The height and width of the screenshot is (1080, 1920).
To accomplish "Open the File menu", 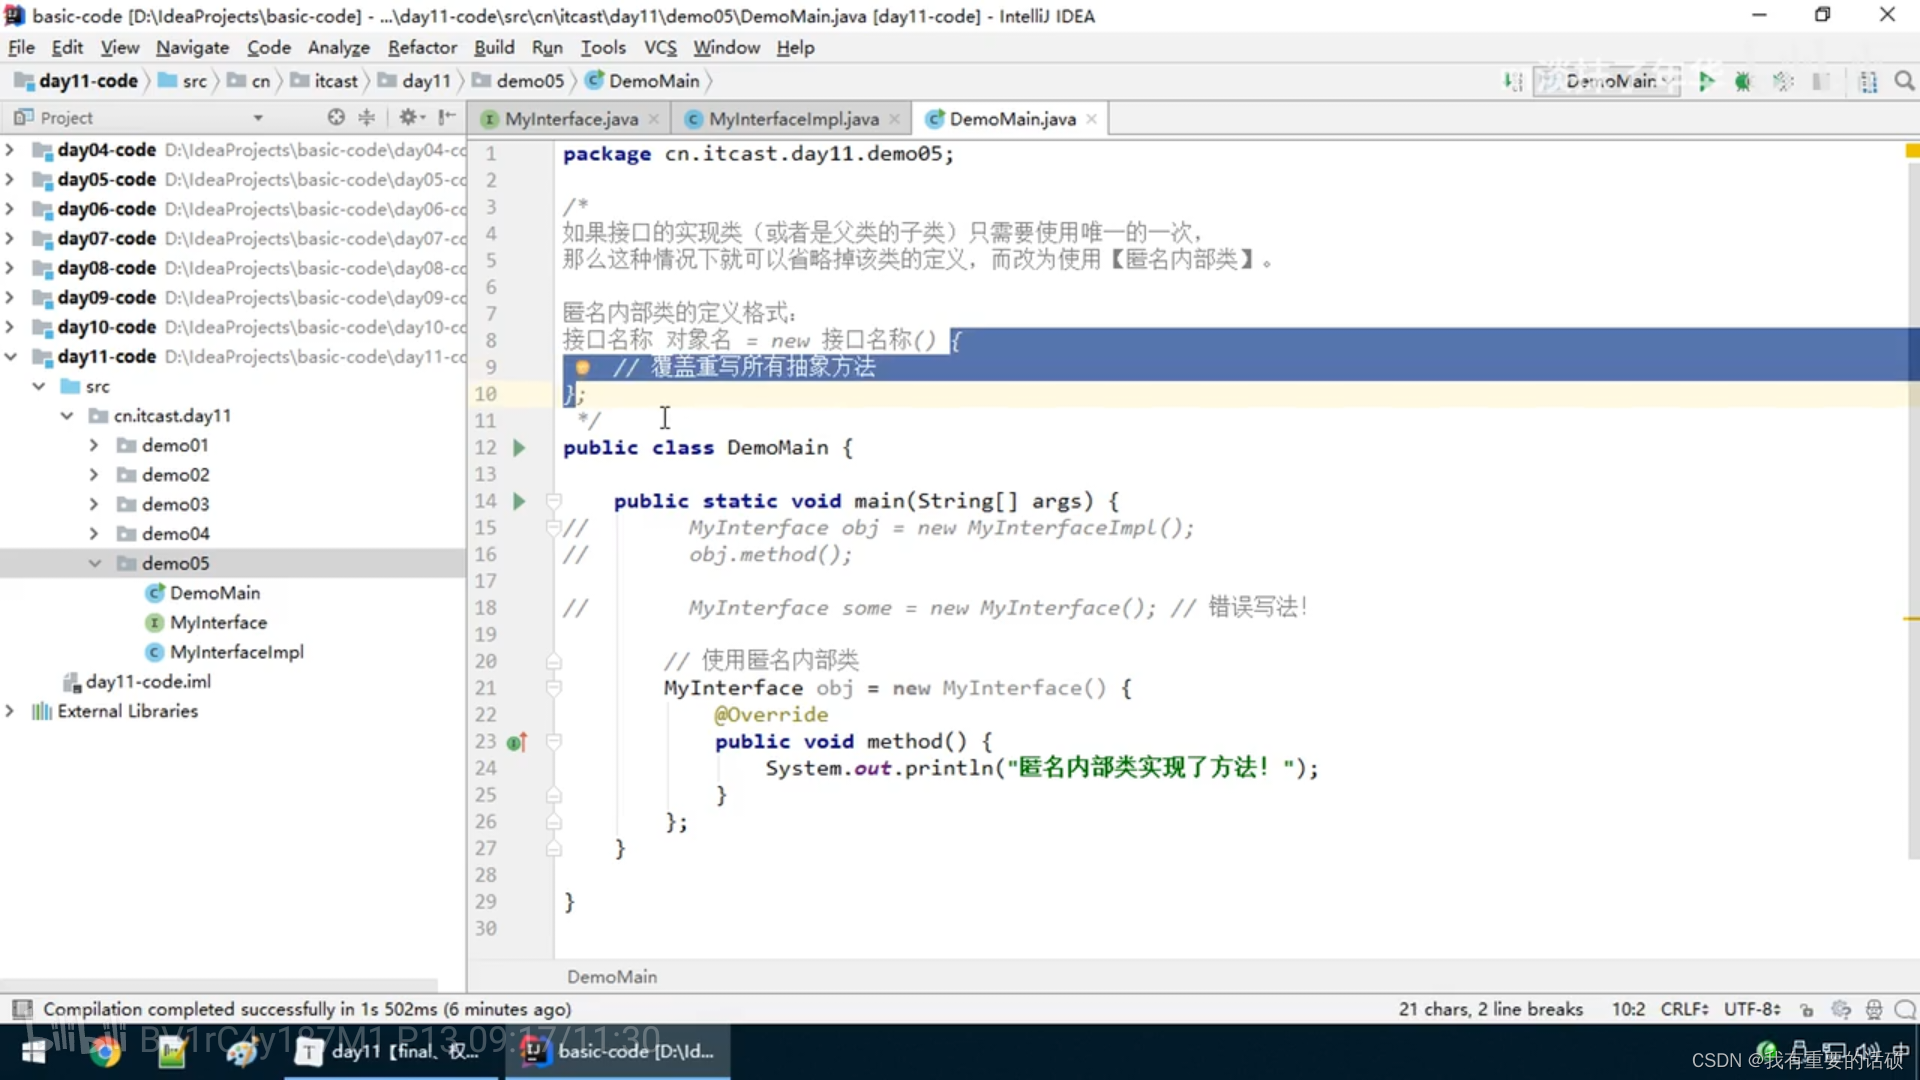I will 21,47.
